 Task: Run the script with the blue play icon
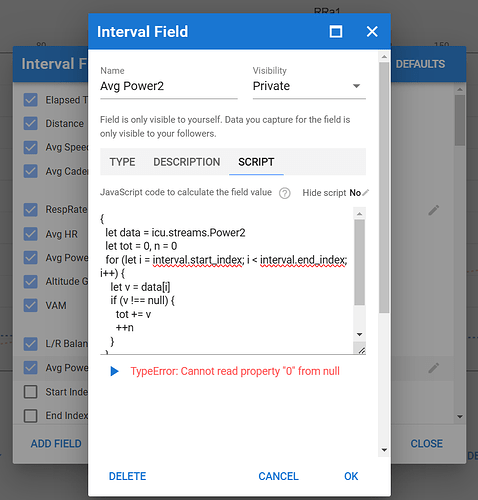pyautogui.click(x=114, y=371)
